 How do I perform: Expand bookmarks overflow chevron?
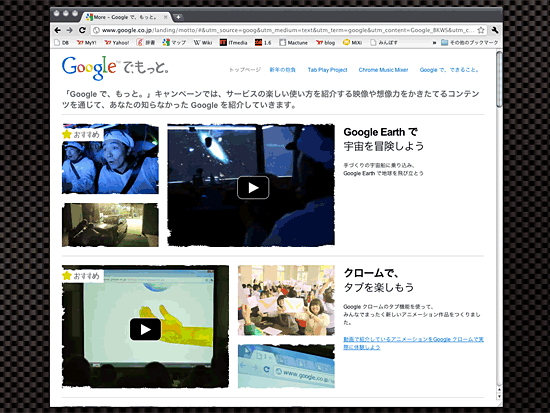pos(434,42)
